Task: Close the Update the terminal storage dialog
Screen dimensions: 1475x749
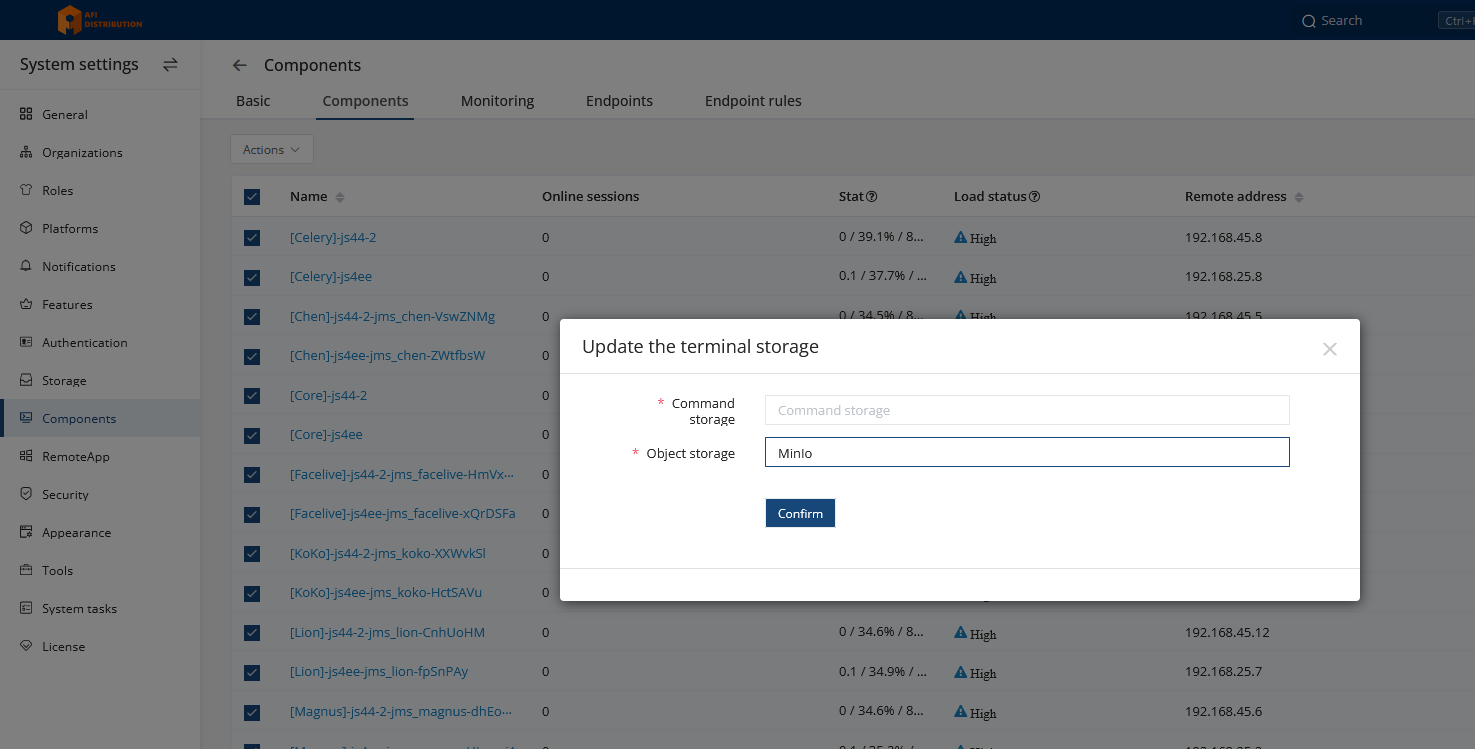Action: pyautogui.click(x=1329, y=349)
